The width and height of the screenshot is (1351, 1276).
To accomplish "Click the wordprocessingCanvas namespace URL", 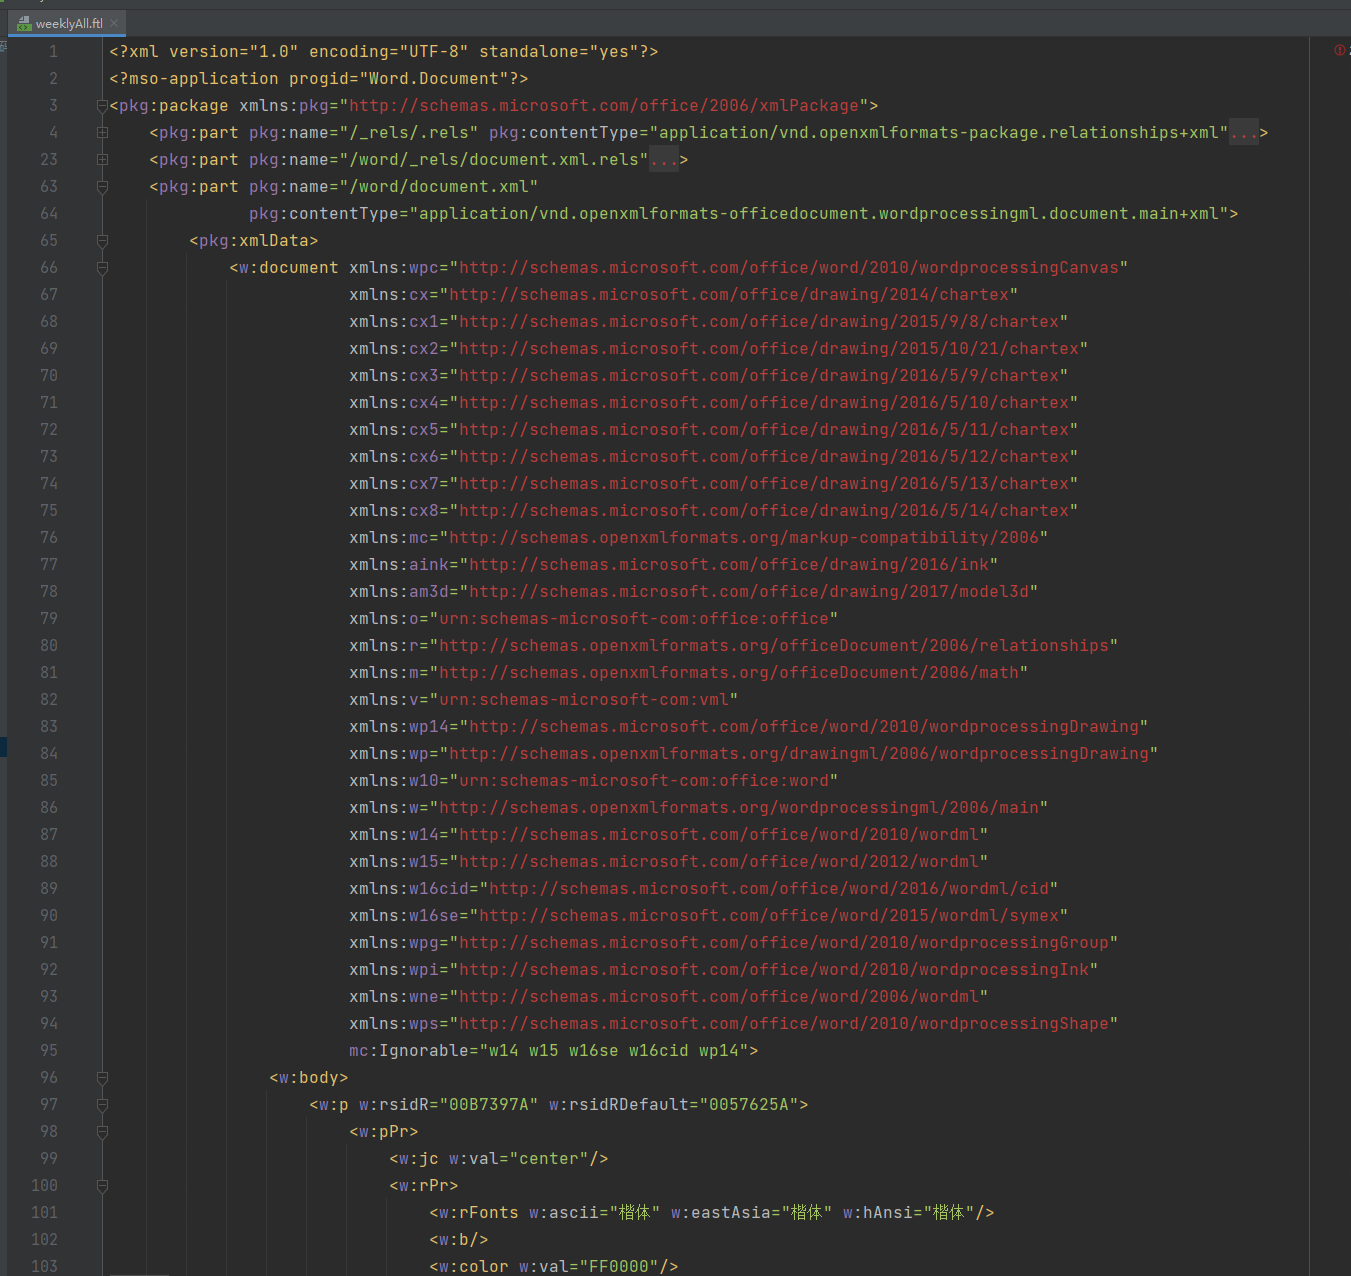I will pyautogui.click(x=788, y=268).
